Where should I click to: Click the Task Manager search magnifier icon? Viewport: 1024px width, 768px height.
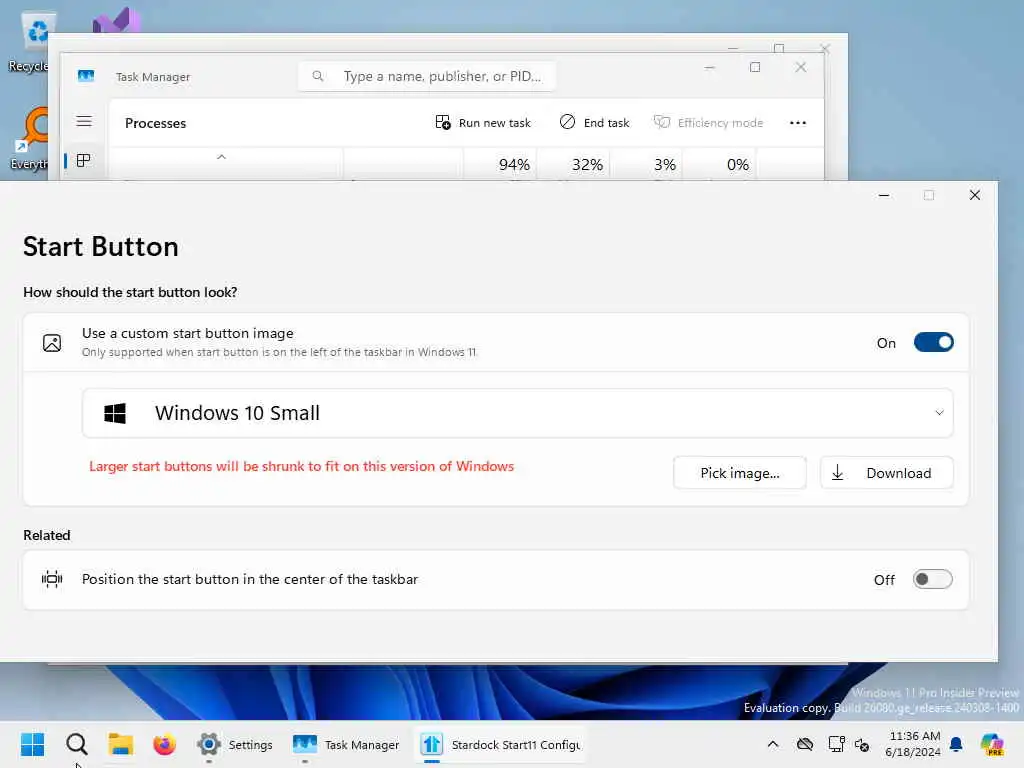(x=318, y=76)
